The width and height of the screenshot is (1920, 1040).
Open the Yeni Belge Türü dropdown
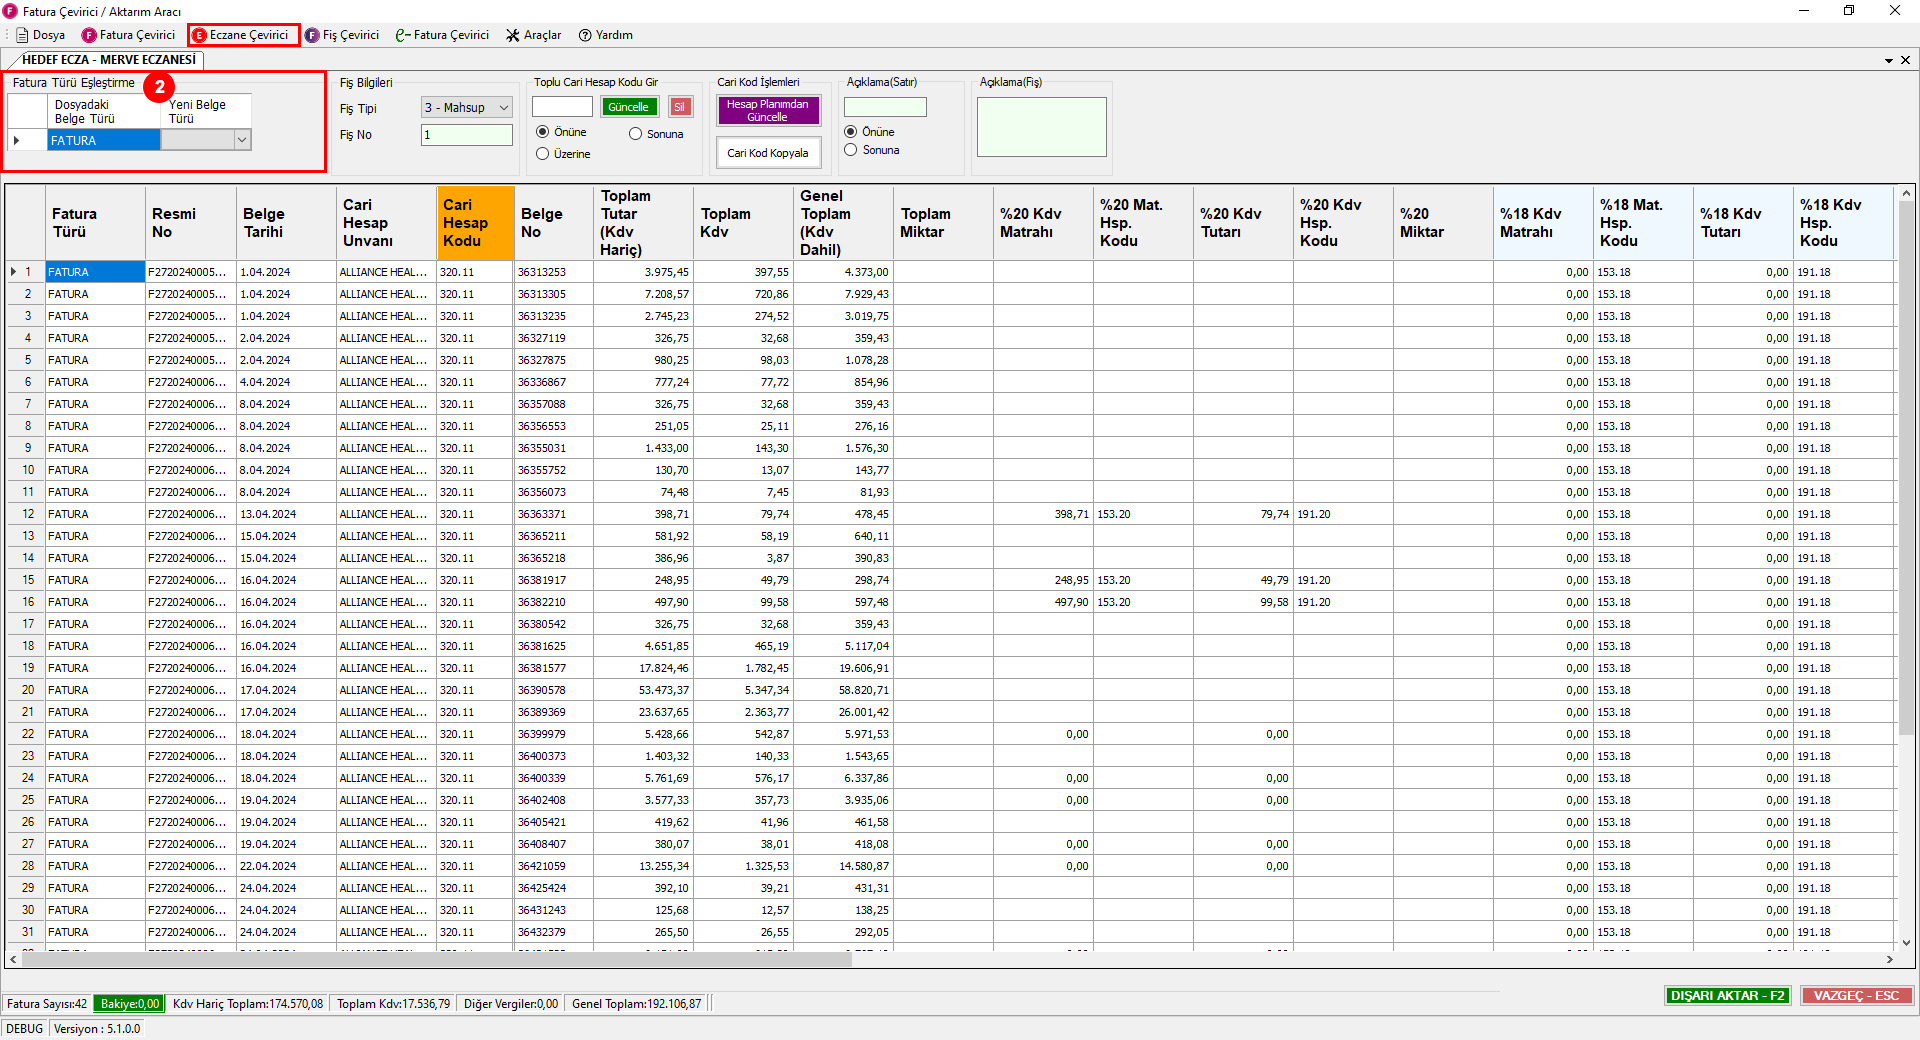pos(242,141)
